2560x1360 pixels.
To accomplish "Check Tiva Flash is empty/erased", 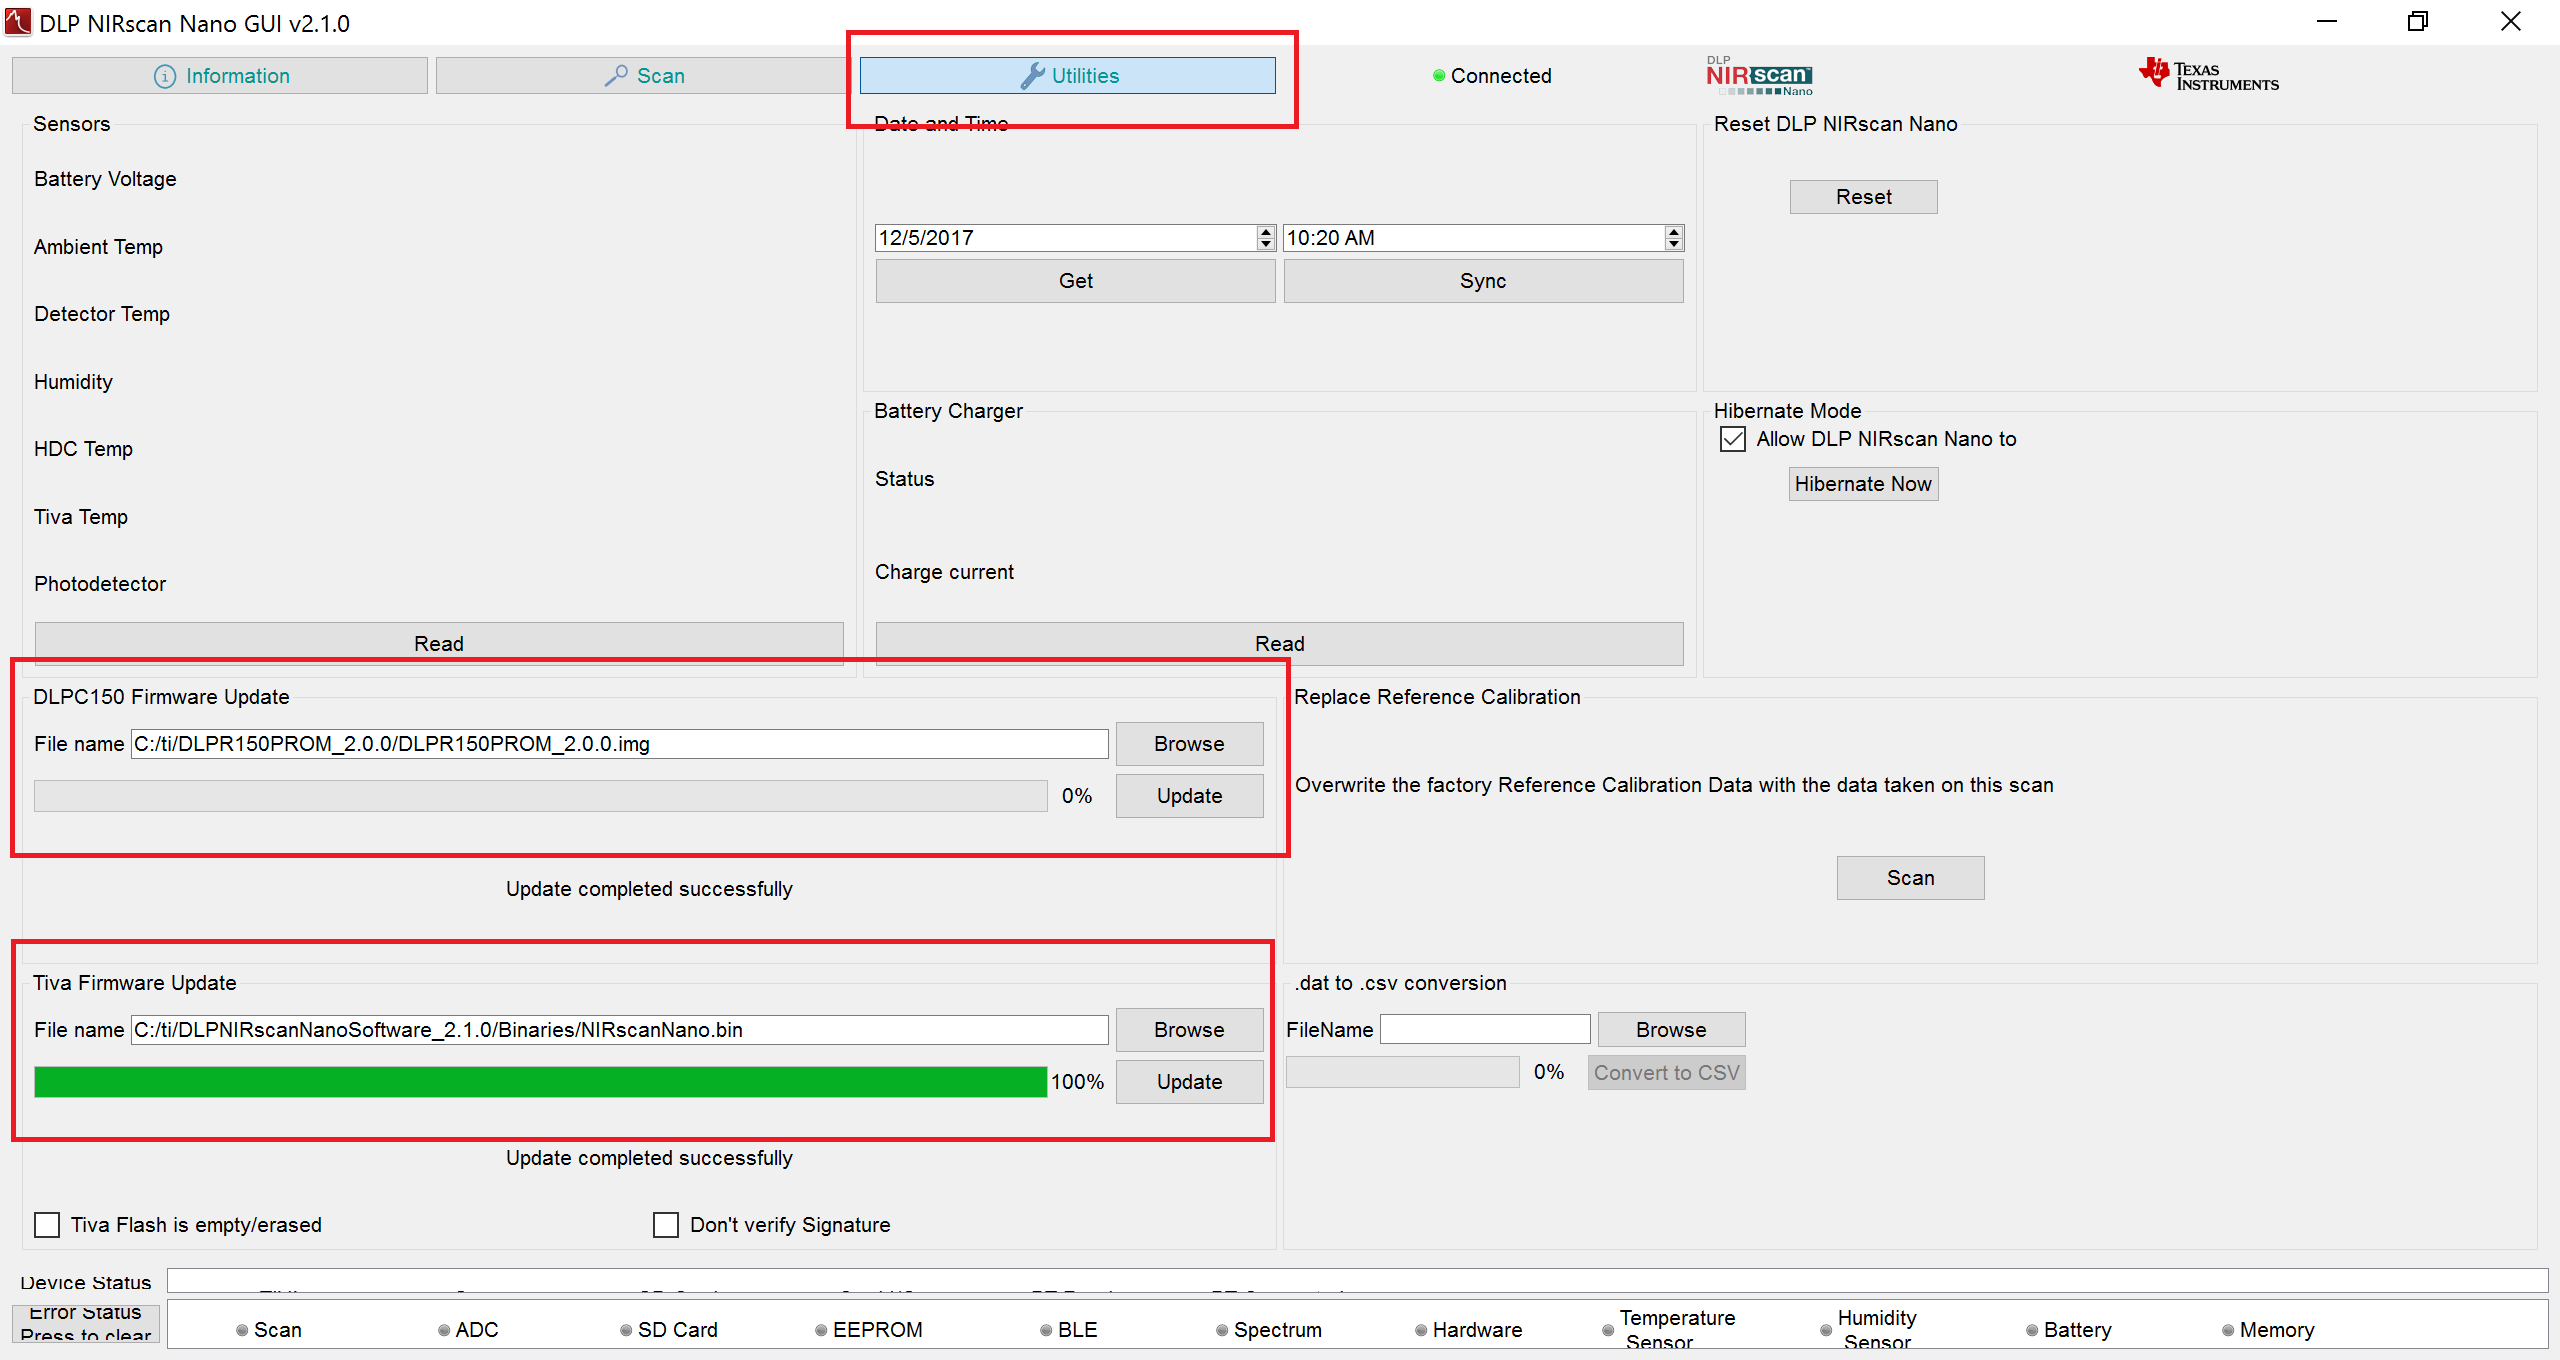I will 47,1225.
